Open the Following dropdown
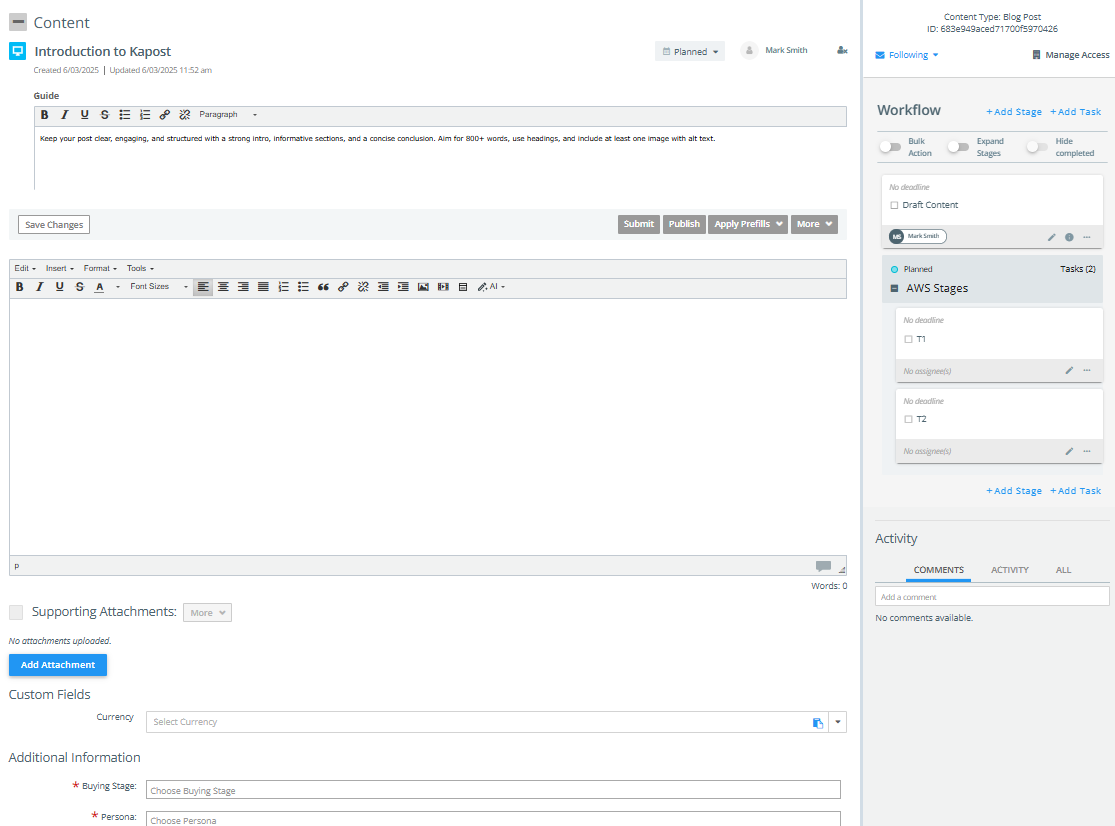The image size is (1115, 826). (x=907, y=55)
